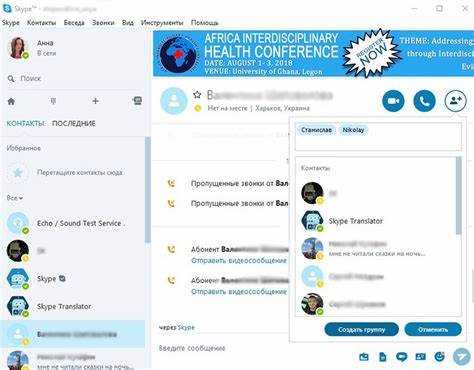Open the Вид menu
The height and width of the screenshot is (370, 474).
pyautogui.click(x=128, y=23)
